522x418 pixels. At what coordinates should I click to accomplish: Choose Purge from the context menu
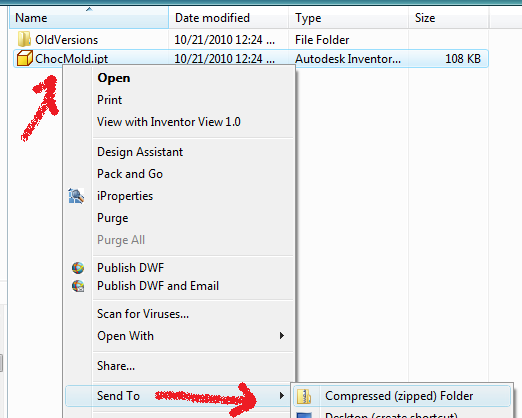coord(113,218)
